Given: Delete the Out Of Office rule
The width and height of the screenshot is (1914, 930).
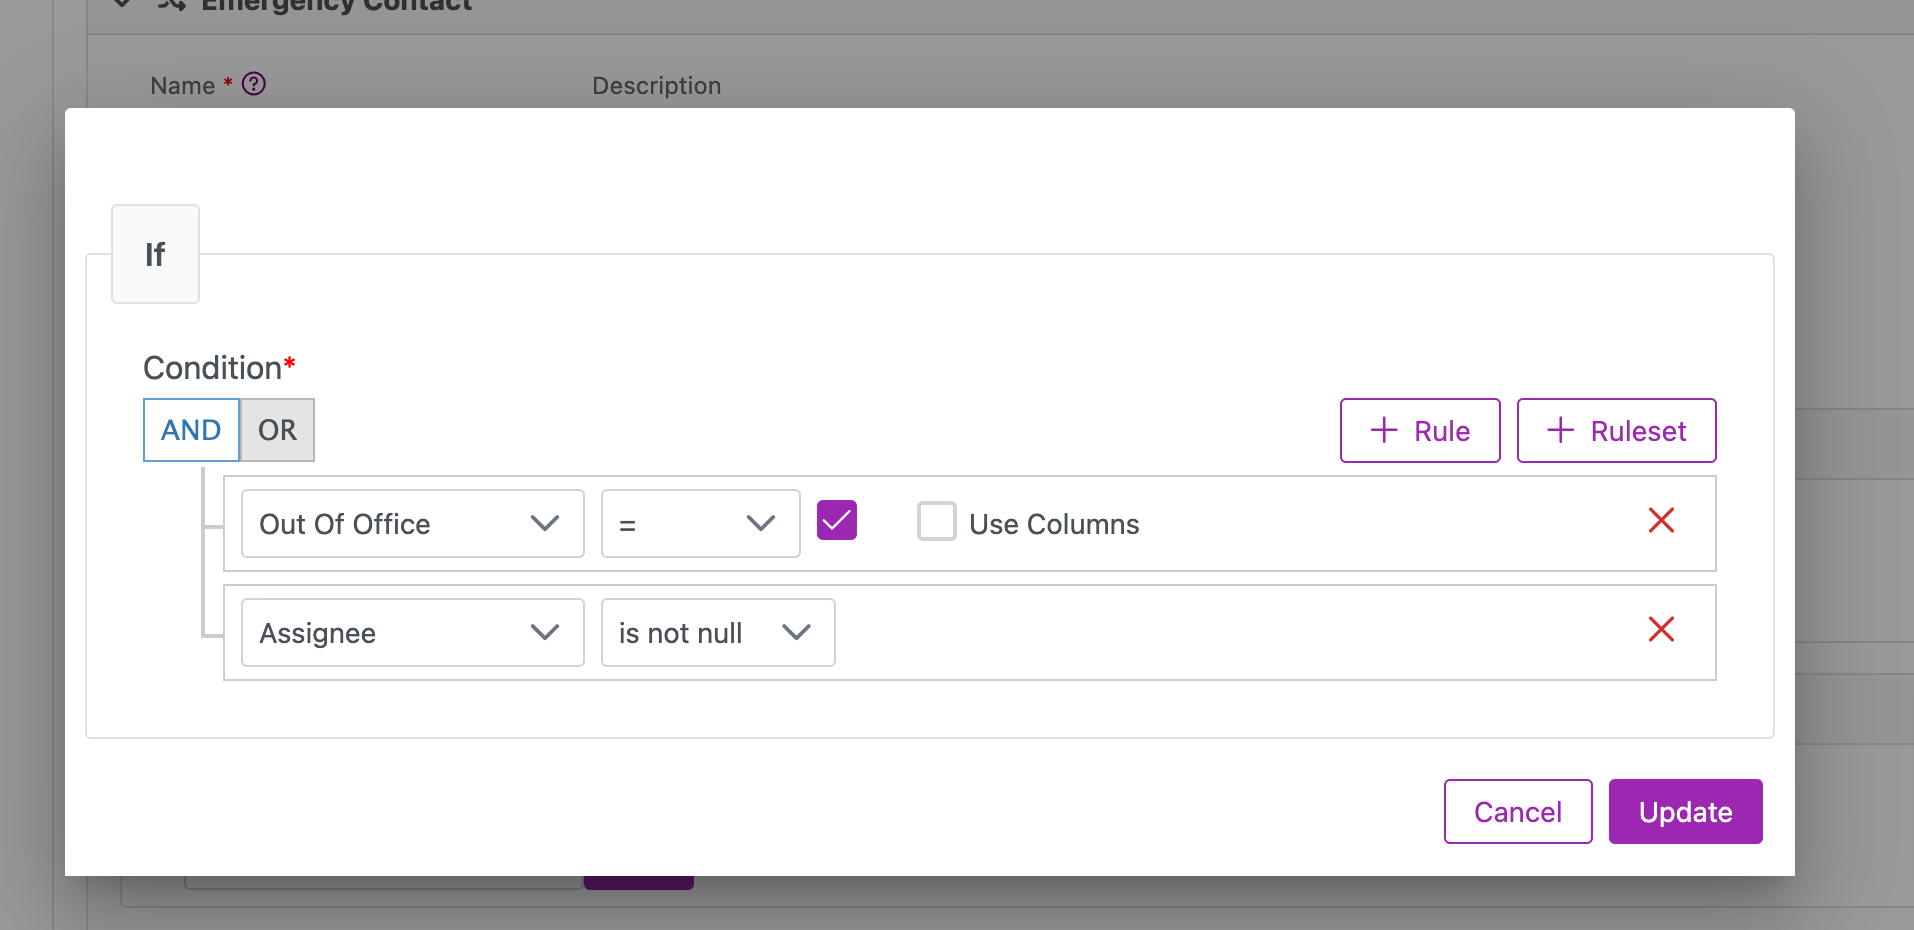Looking at the screenshot, I should (1661, 520).
